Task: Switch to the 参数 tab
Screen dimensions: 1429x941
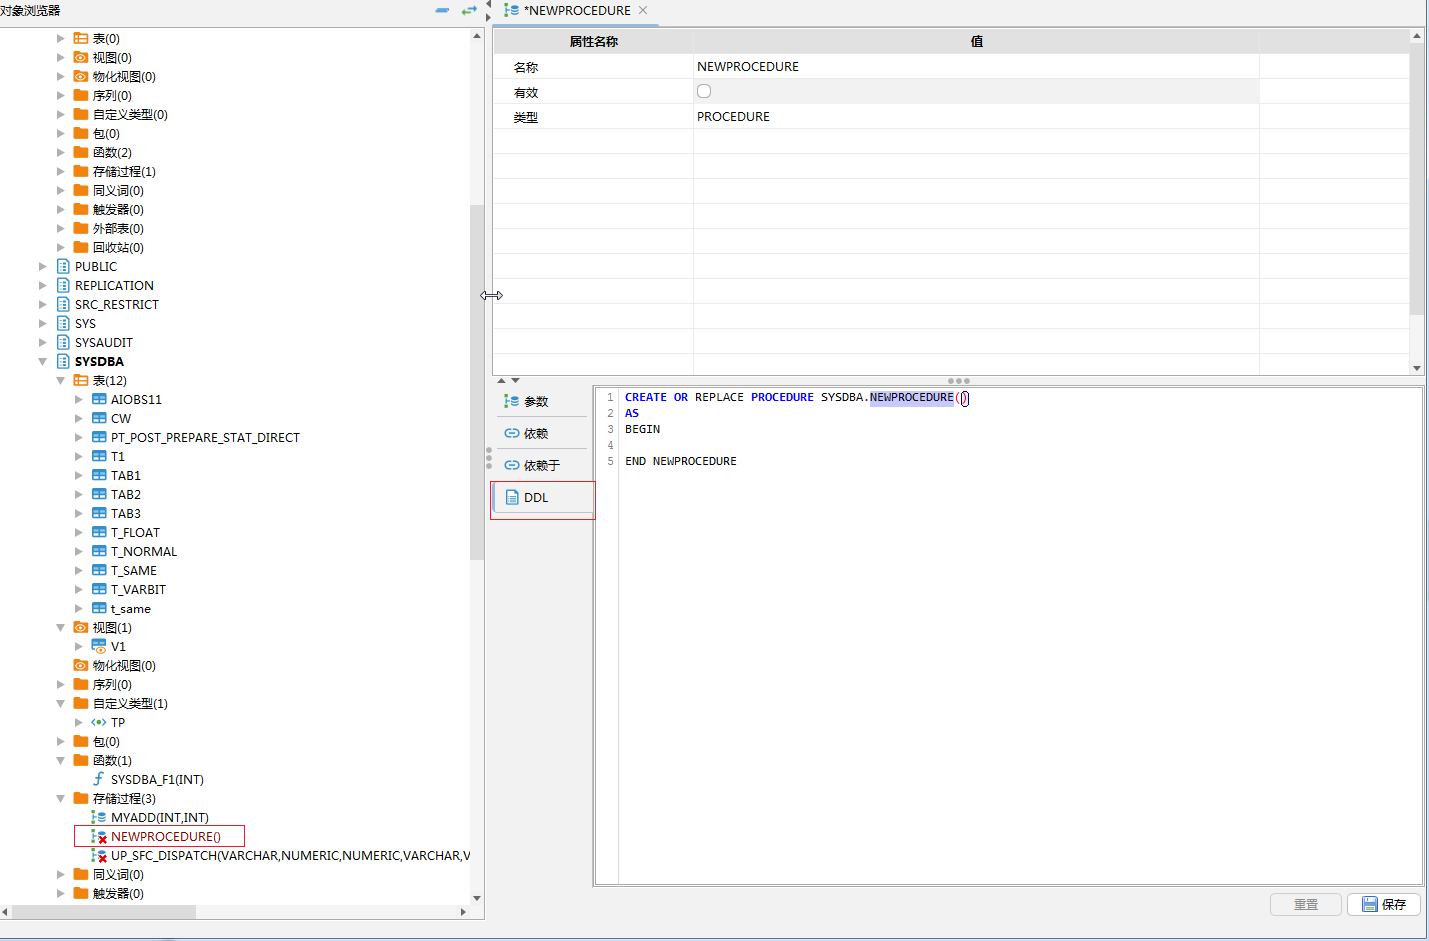Action: coord(536,401)
